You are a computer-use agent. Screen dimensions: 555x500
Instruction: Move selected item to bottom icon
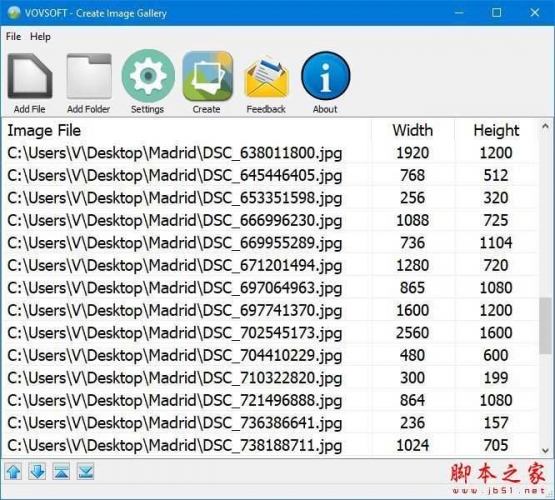(x=85, y=472)
